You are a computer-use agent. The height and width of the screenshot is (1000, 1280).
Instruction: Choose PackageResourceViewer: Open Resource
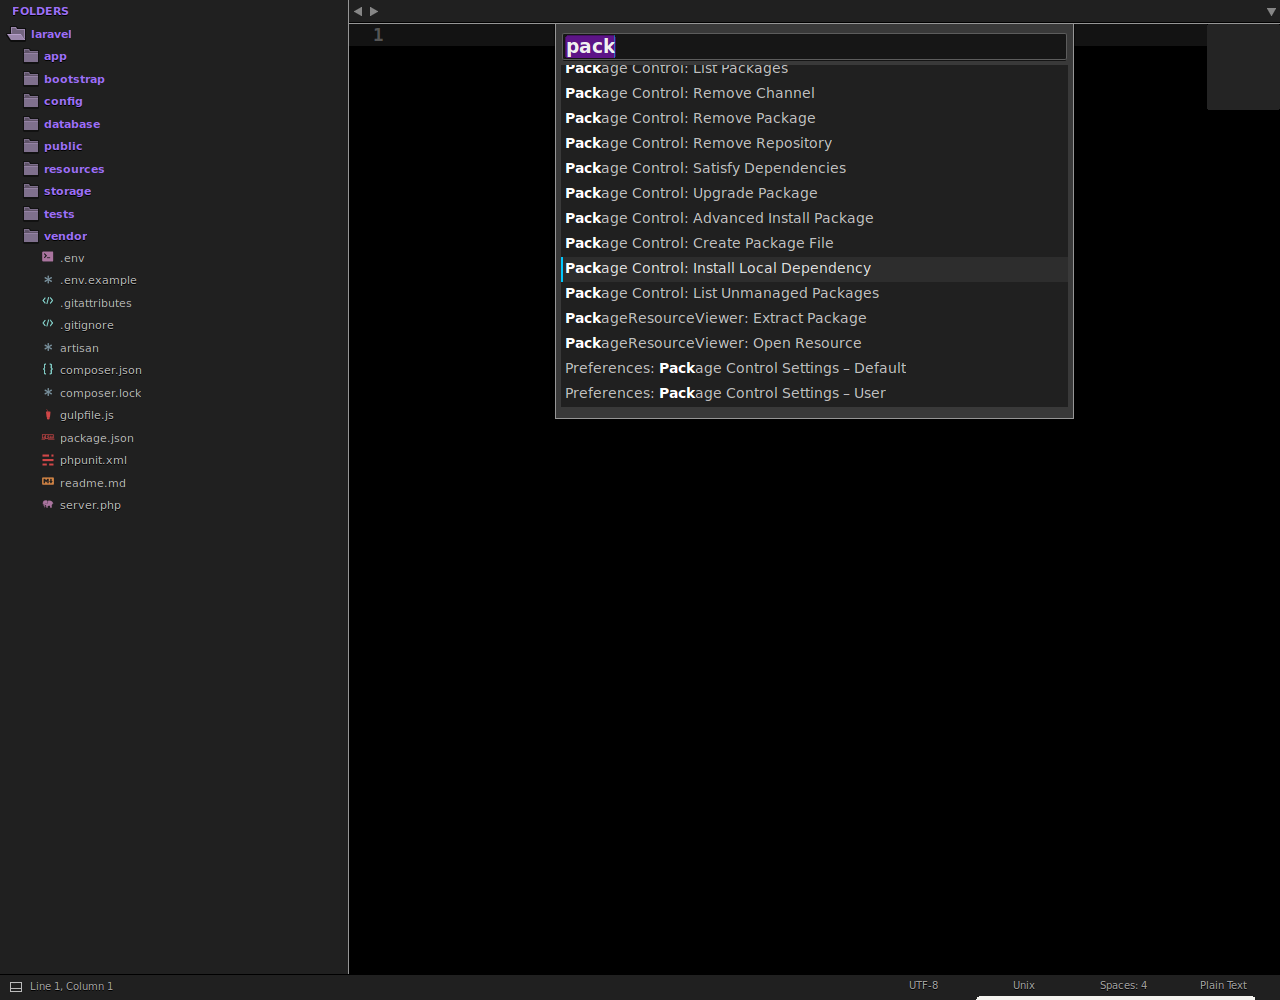point(814,343)
